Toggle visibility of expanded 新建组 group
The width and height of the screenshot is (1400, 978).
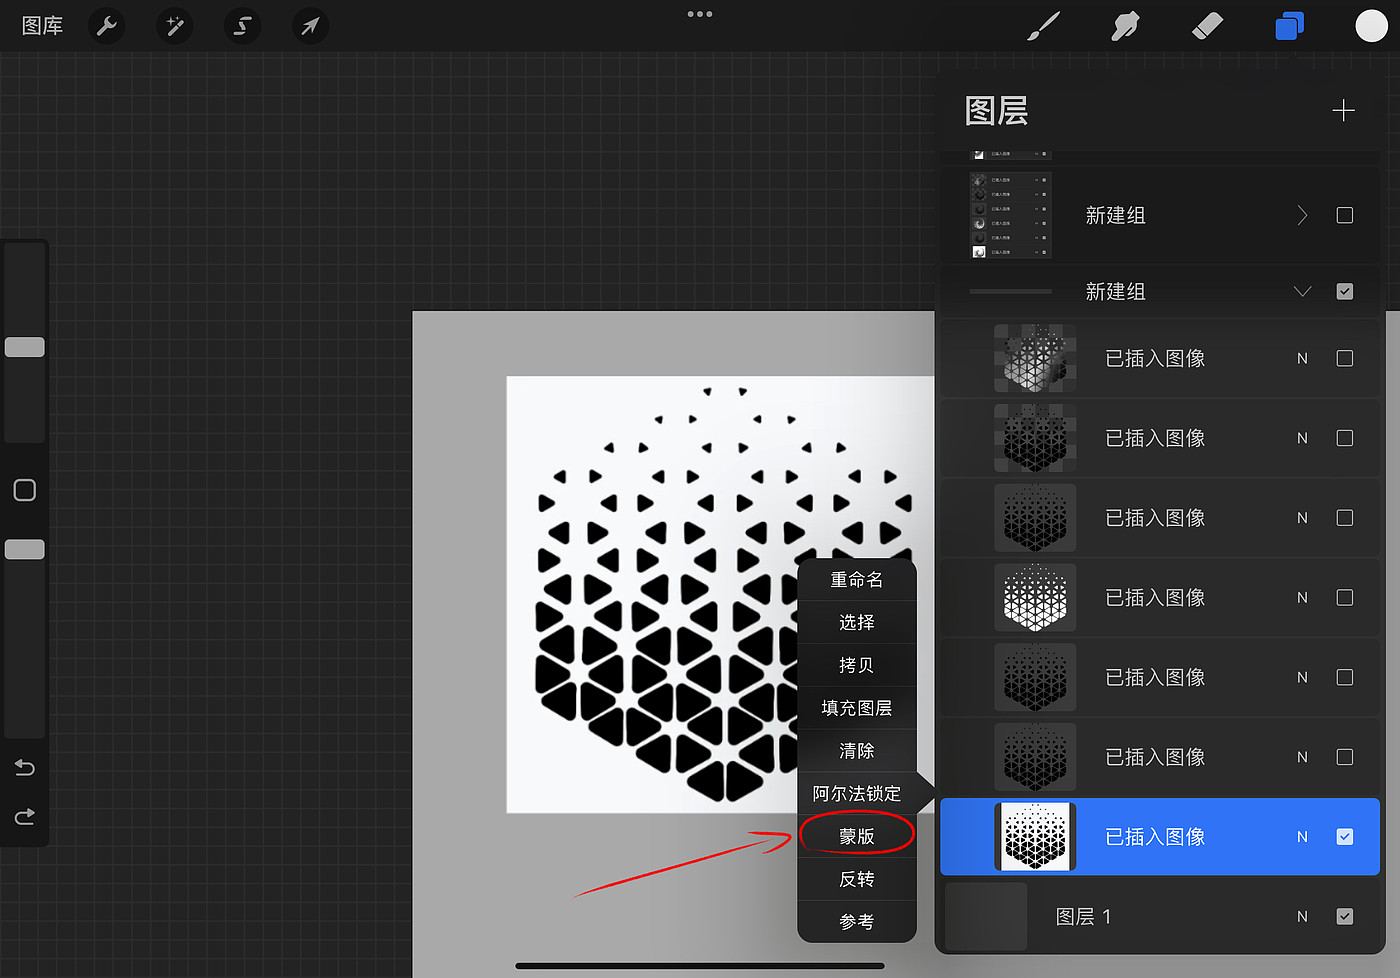pos(1344,291)
